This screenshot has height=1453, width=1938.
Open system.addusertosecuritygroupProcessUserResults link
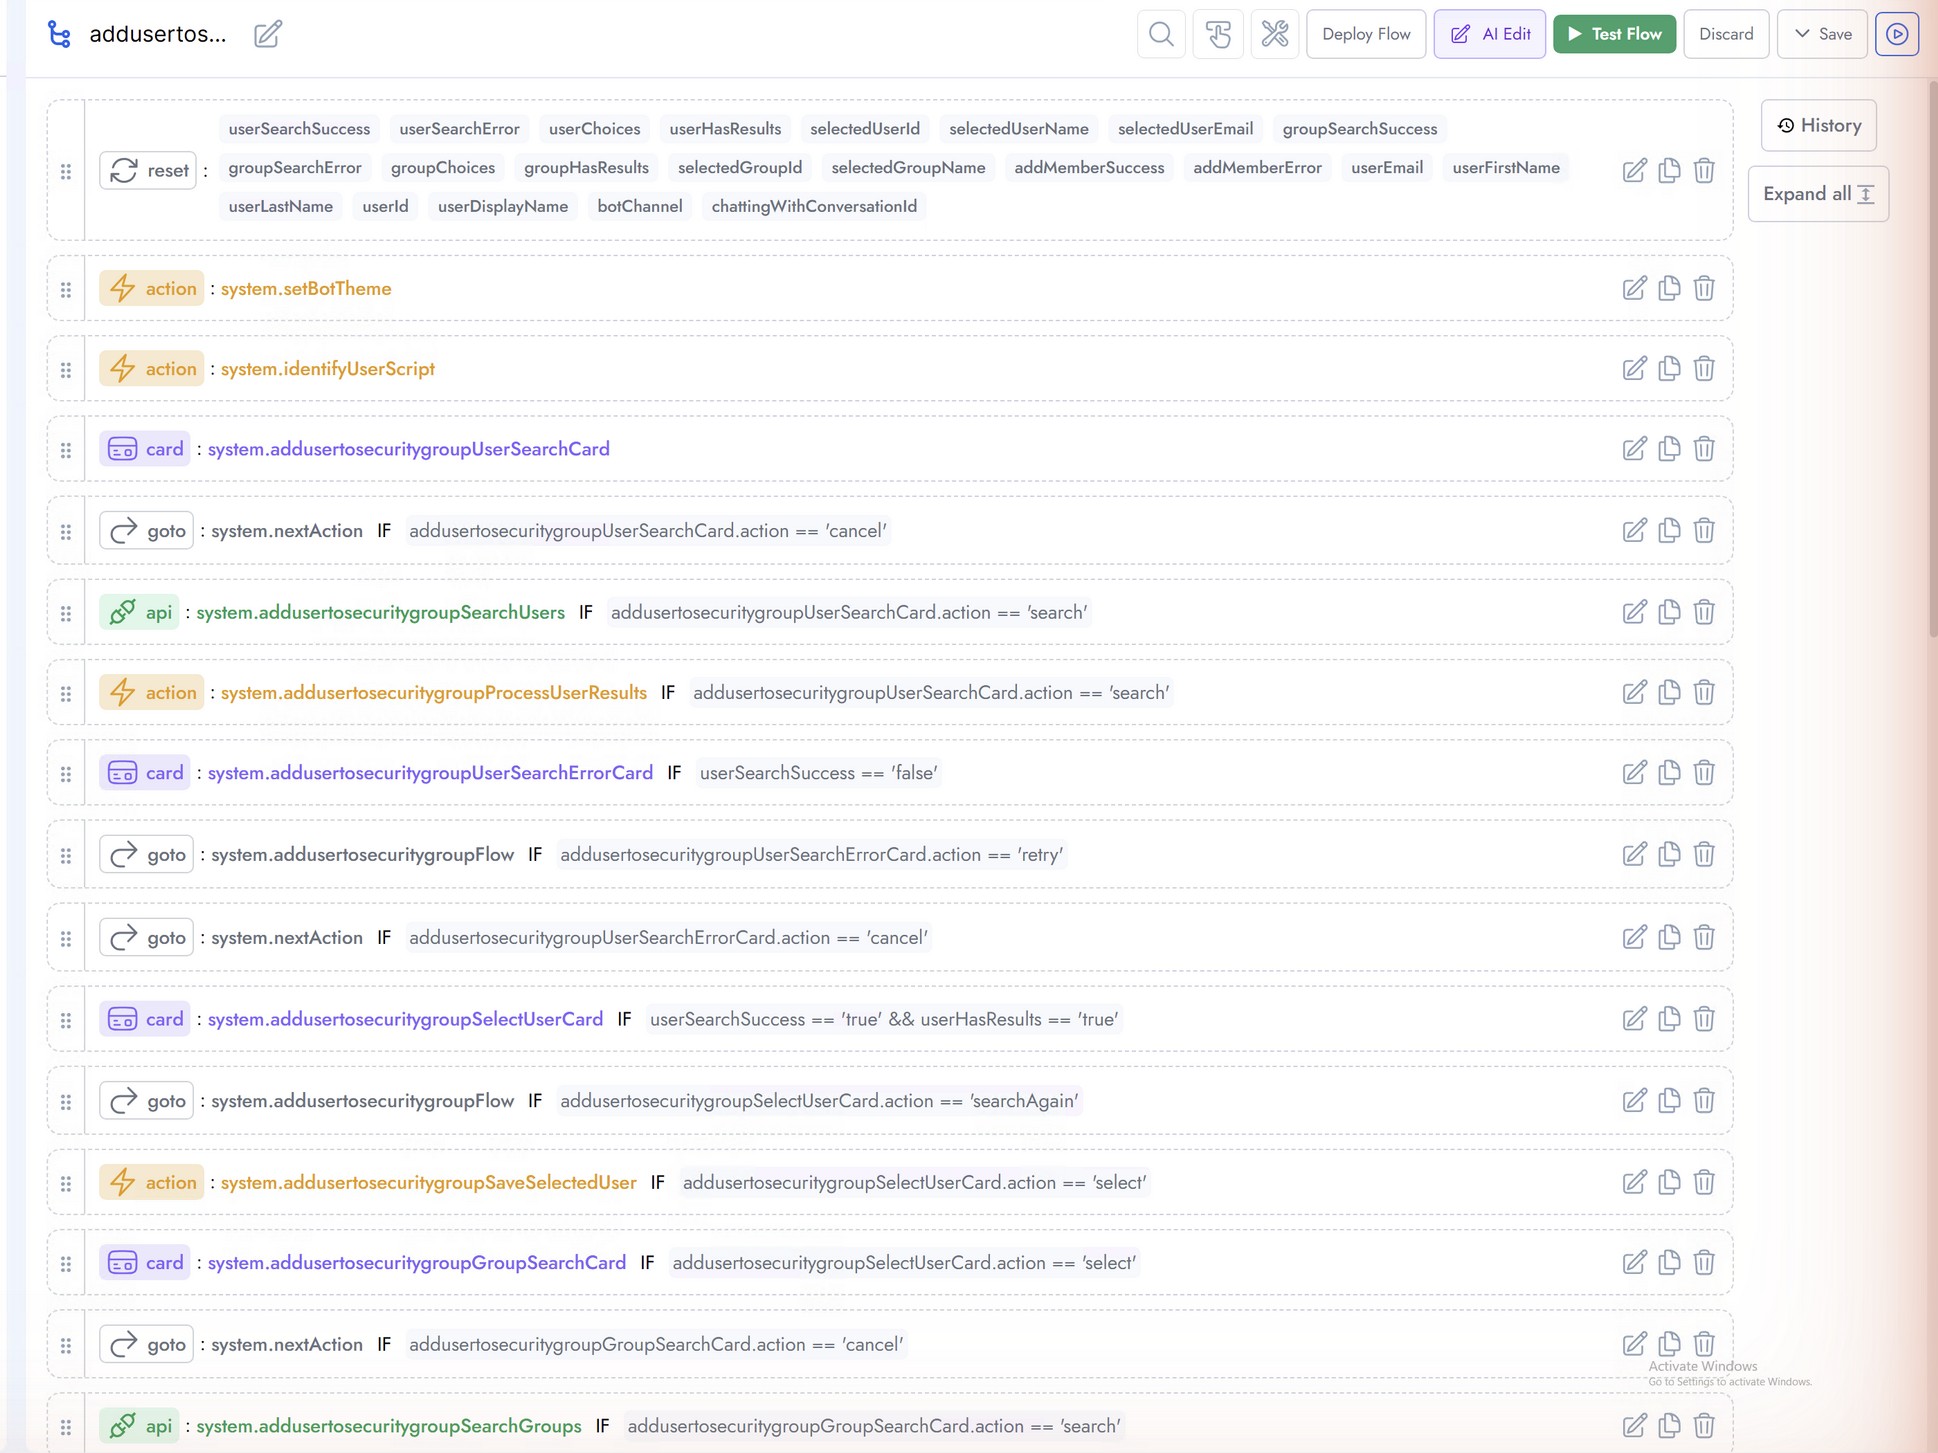point(434,692)
